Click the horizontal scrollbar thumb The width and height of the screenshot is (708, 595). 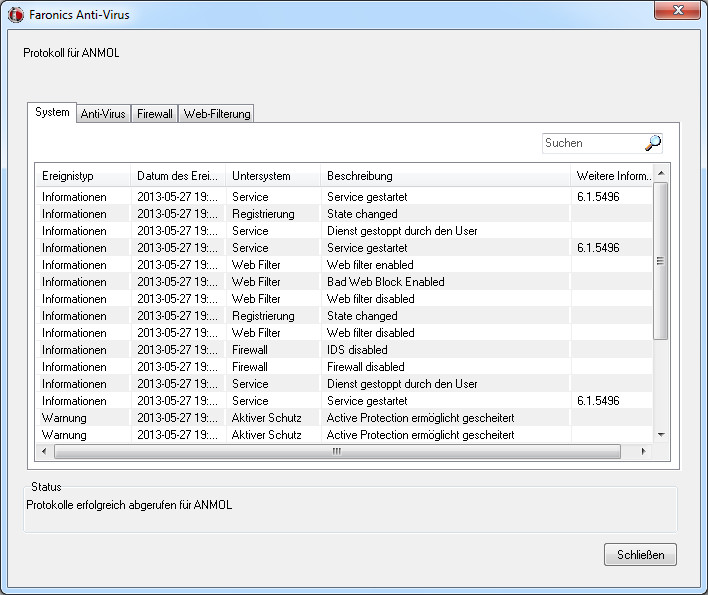coord(337,451)
